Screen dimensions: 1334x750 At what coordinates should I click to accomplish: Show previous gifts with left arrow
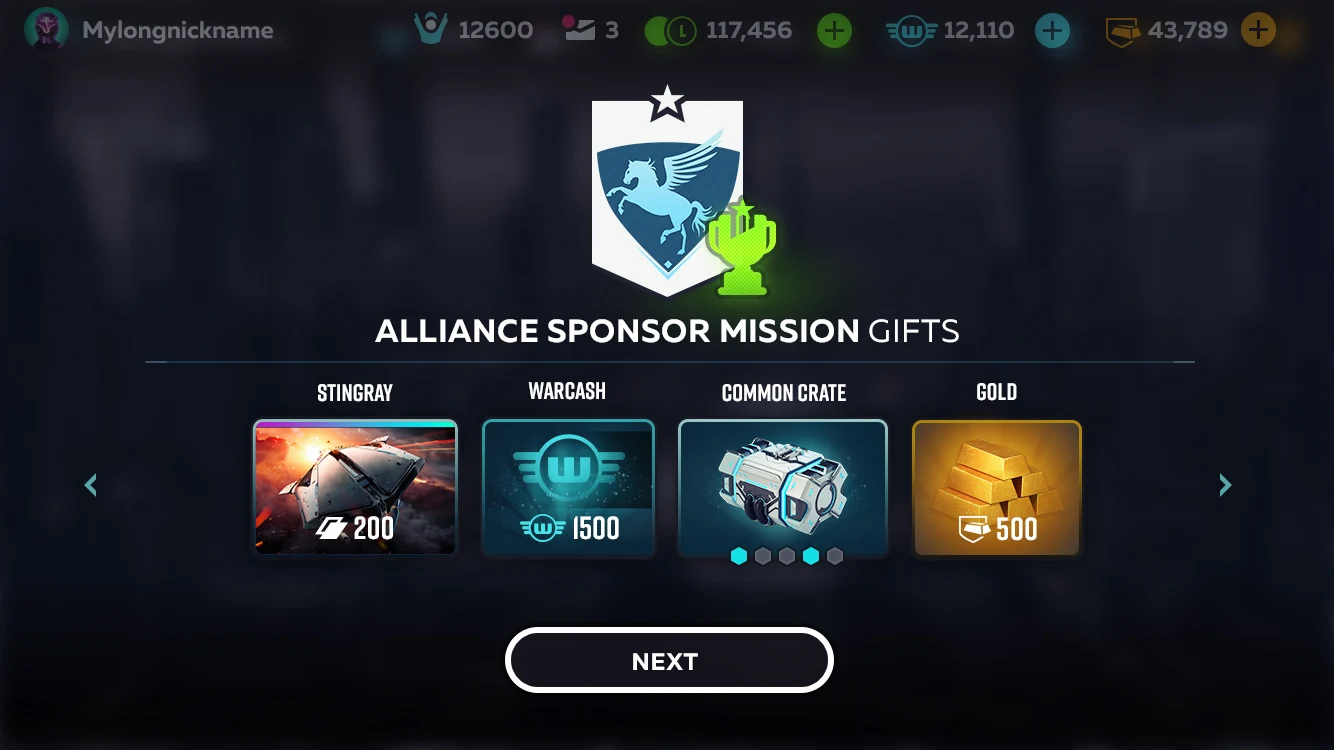tap(91, 485)
